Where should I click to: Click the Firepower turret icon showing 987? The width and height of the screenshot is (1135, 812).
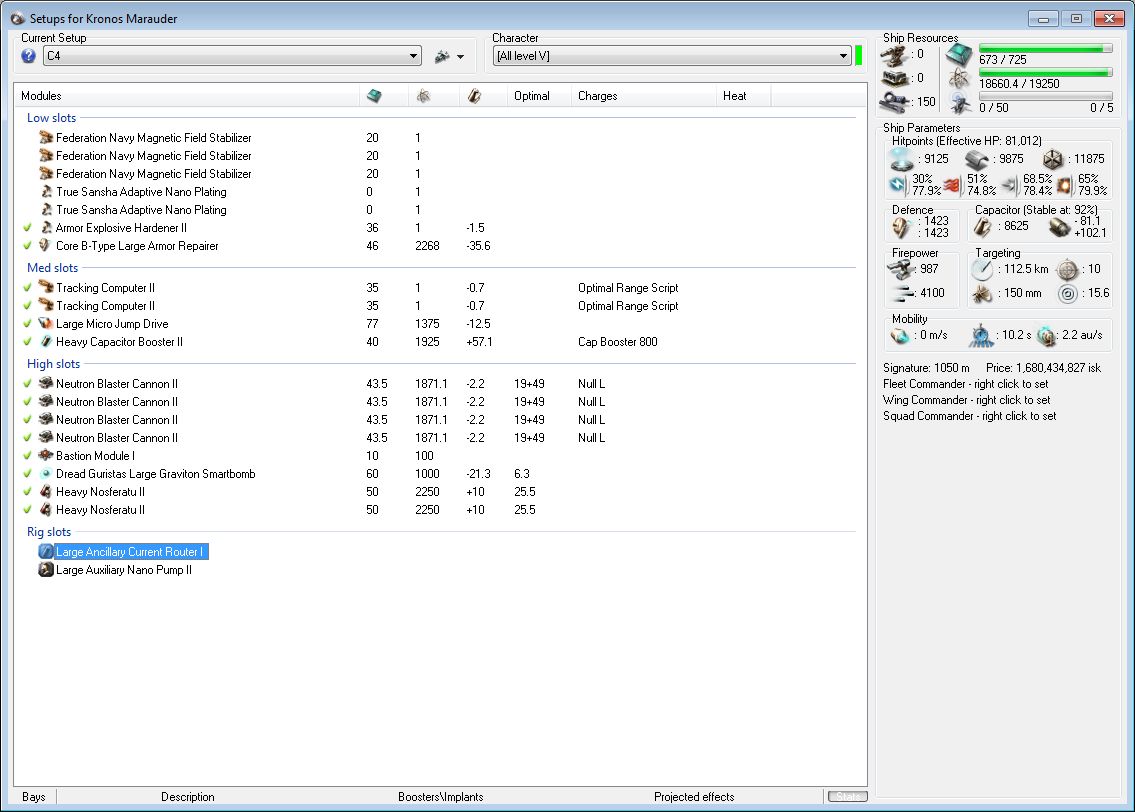(900, 269)
